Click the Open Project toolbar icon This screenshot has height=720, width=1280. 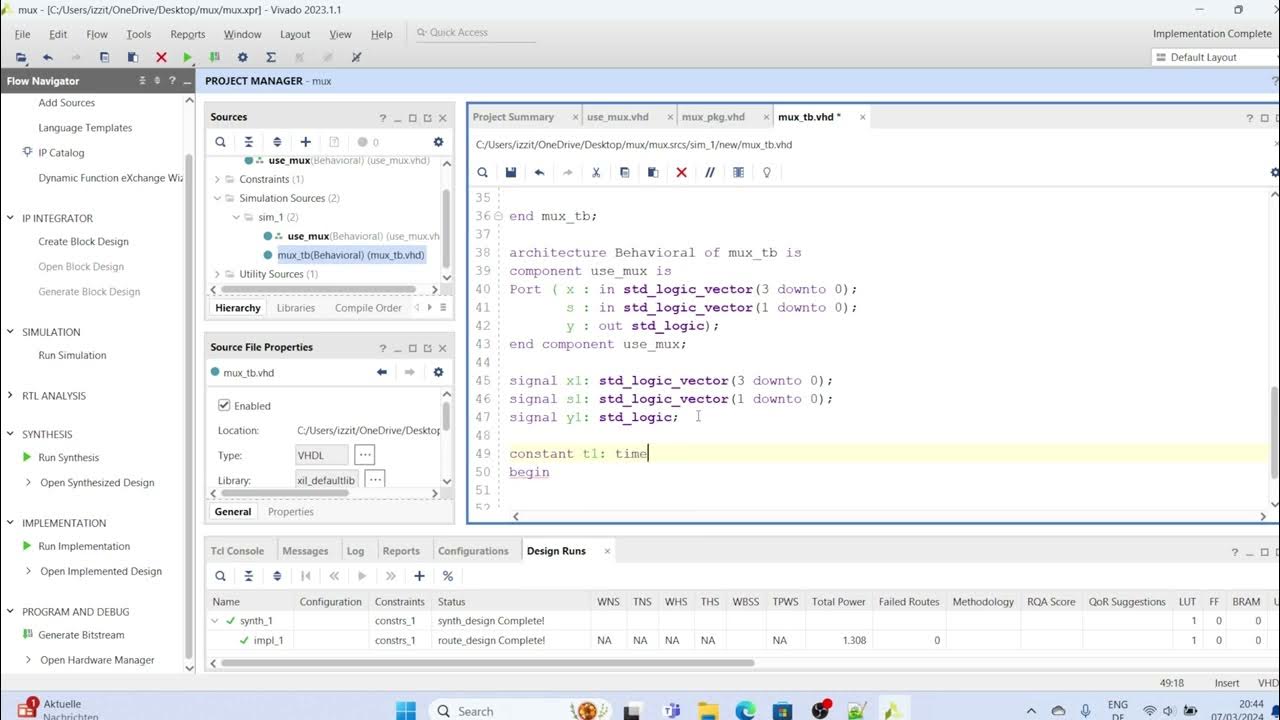(21, 58)
